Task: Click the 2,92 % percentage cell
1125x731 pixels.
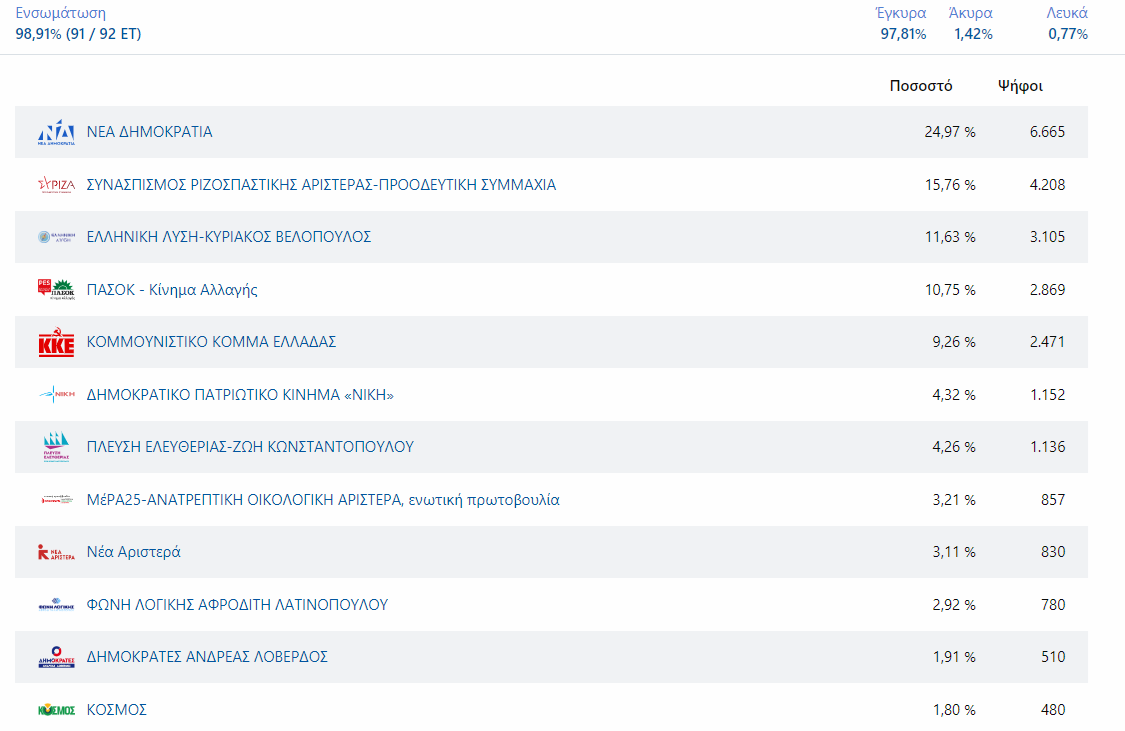Action: [954, 605]
